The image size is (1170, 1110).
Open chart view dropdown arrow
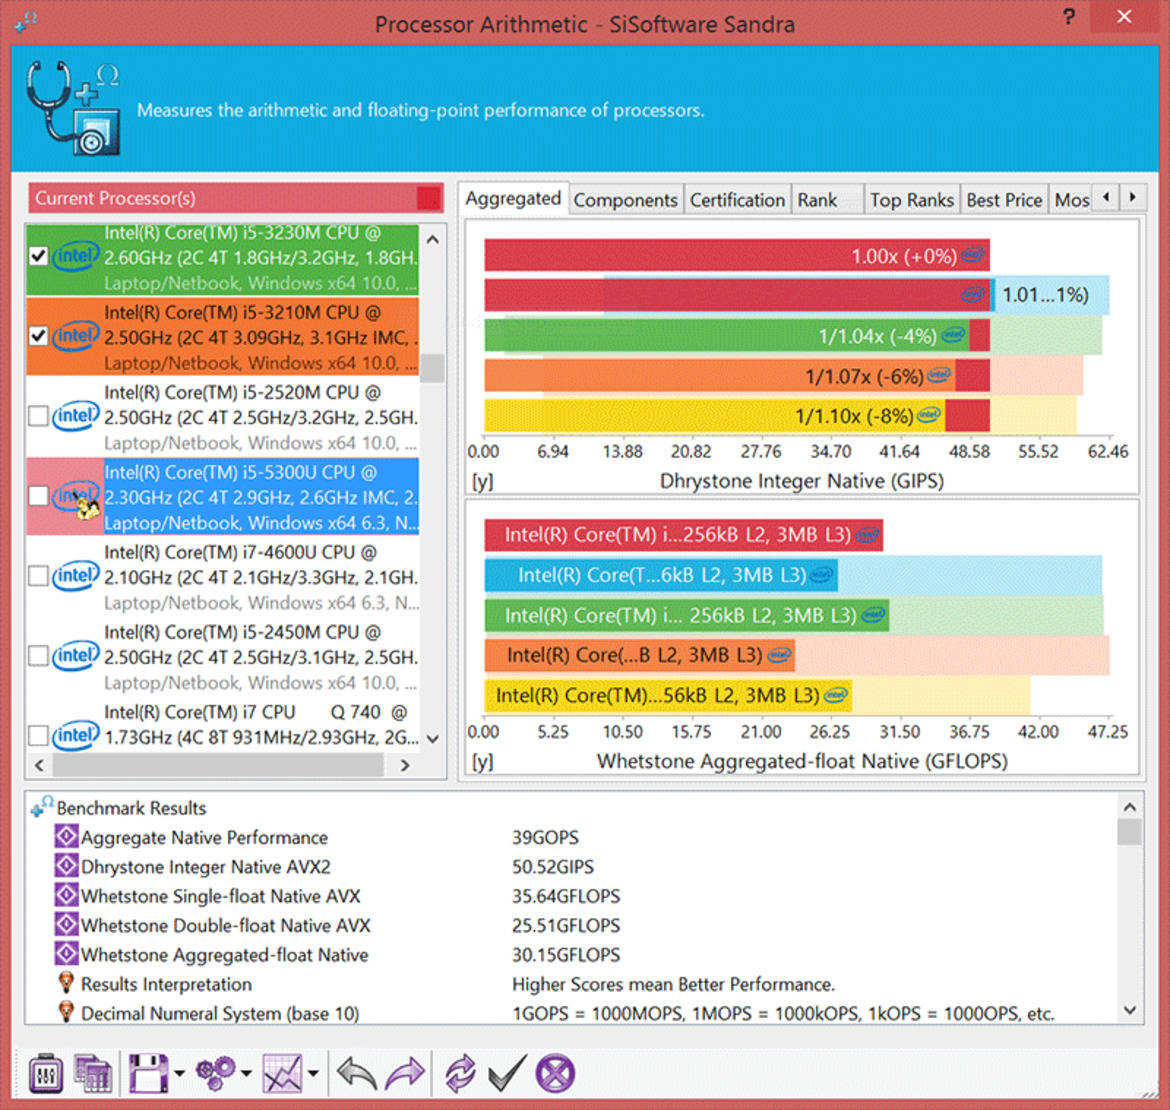click(x=313, y=1074)
